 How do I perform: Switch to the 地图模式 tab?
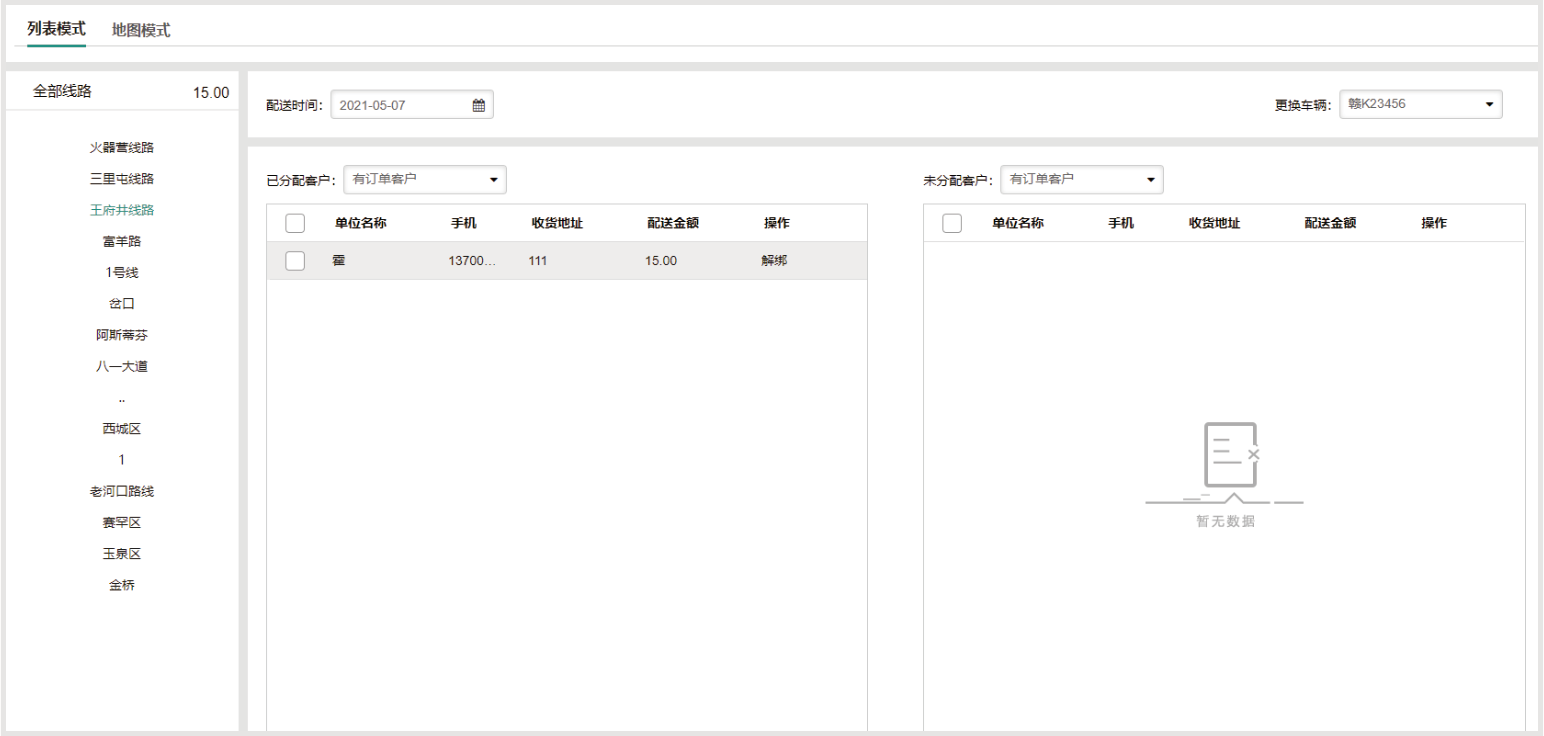141,30
